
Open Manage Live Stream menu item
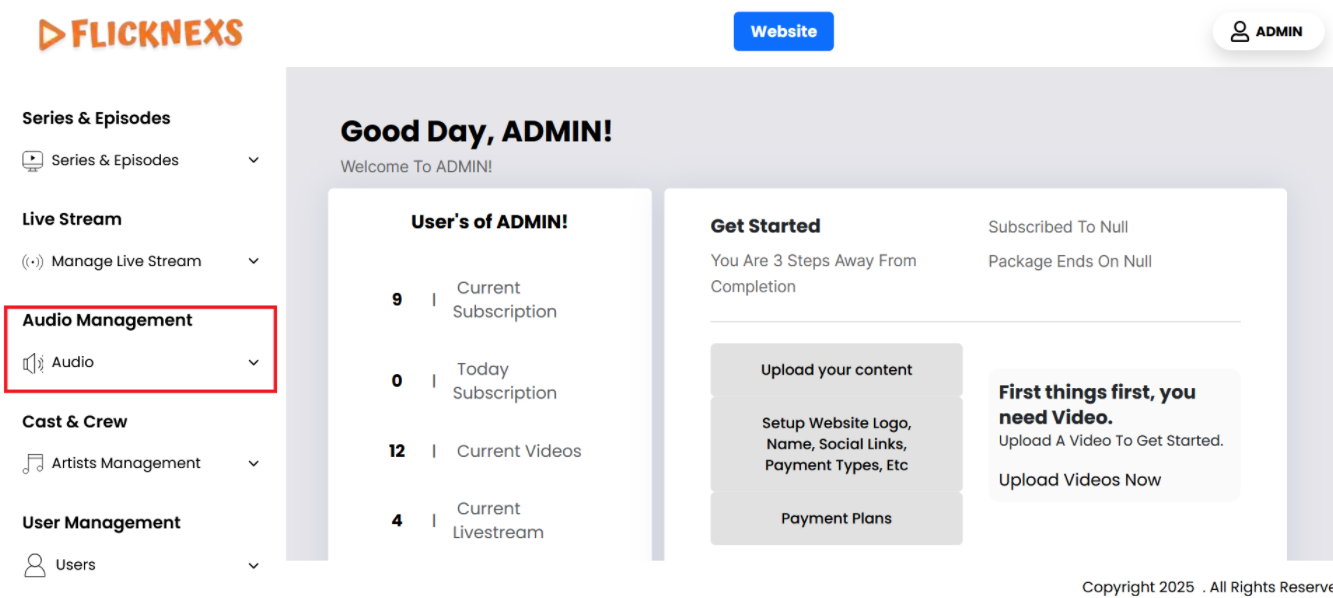pyautogui.click(x=126, y=261)
